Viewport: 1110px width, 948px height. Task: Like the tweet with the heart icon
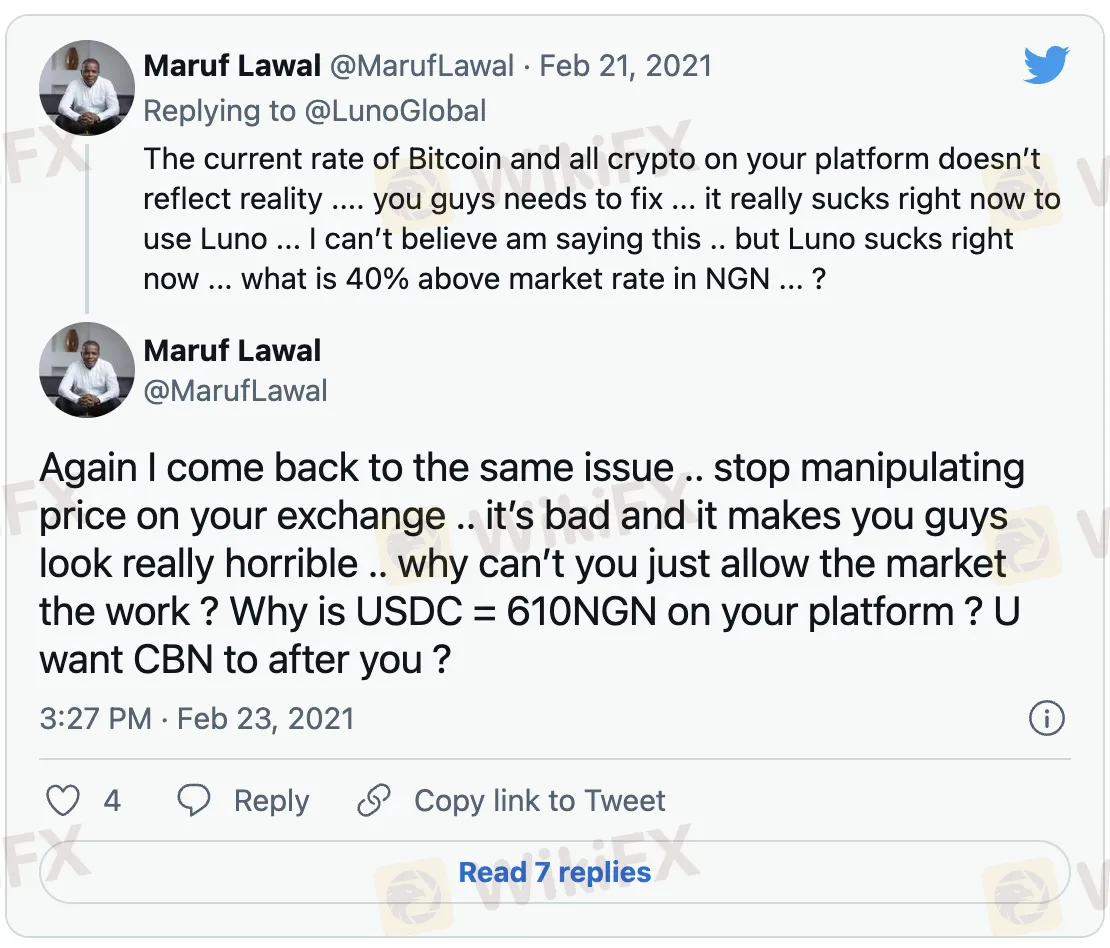tap(64, 800)
